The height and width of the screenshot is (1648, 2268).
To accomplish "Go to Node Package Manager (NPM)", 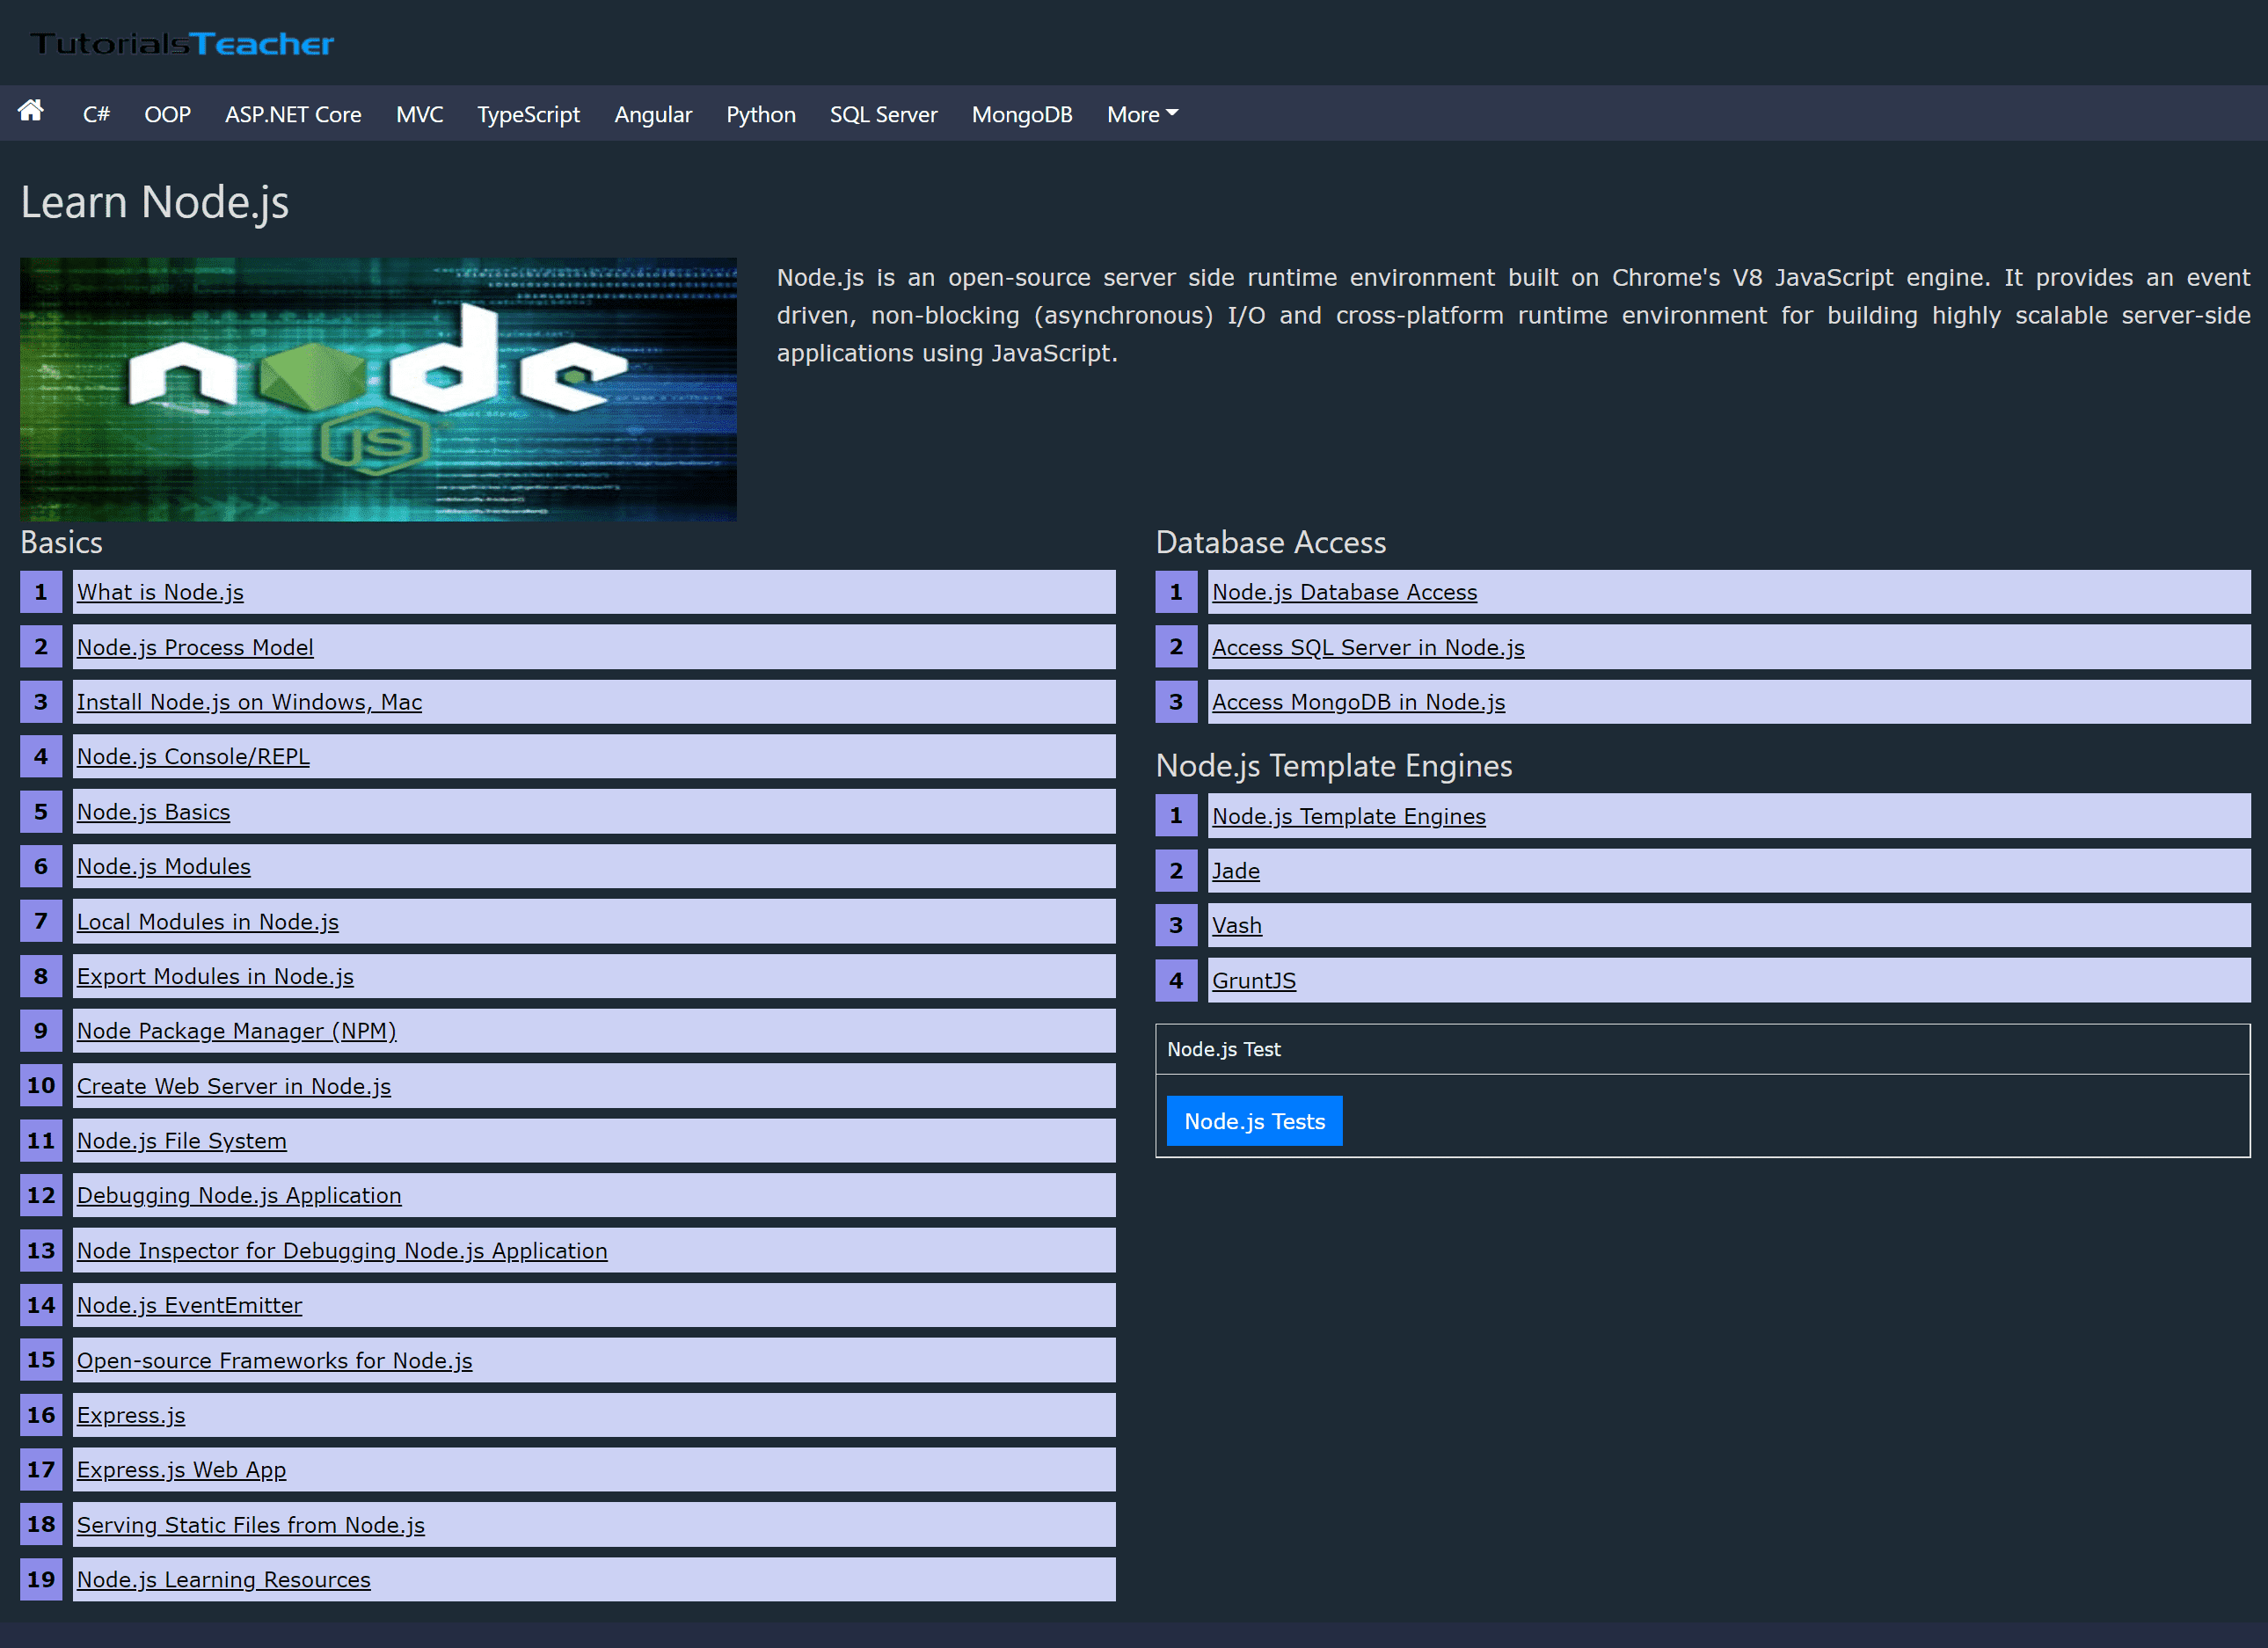I will click(x=236, y=1031).
